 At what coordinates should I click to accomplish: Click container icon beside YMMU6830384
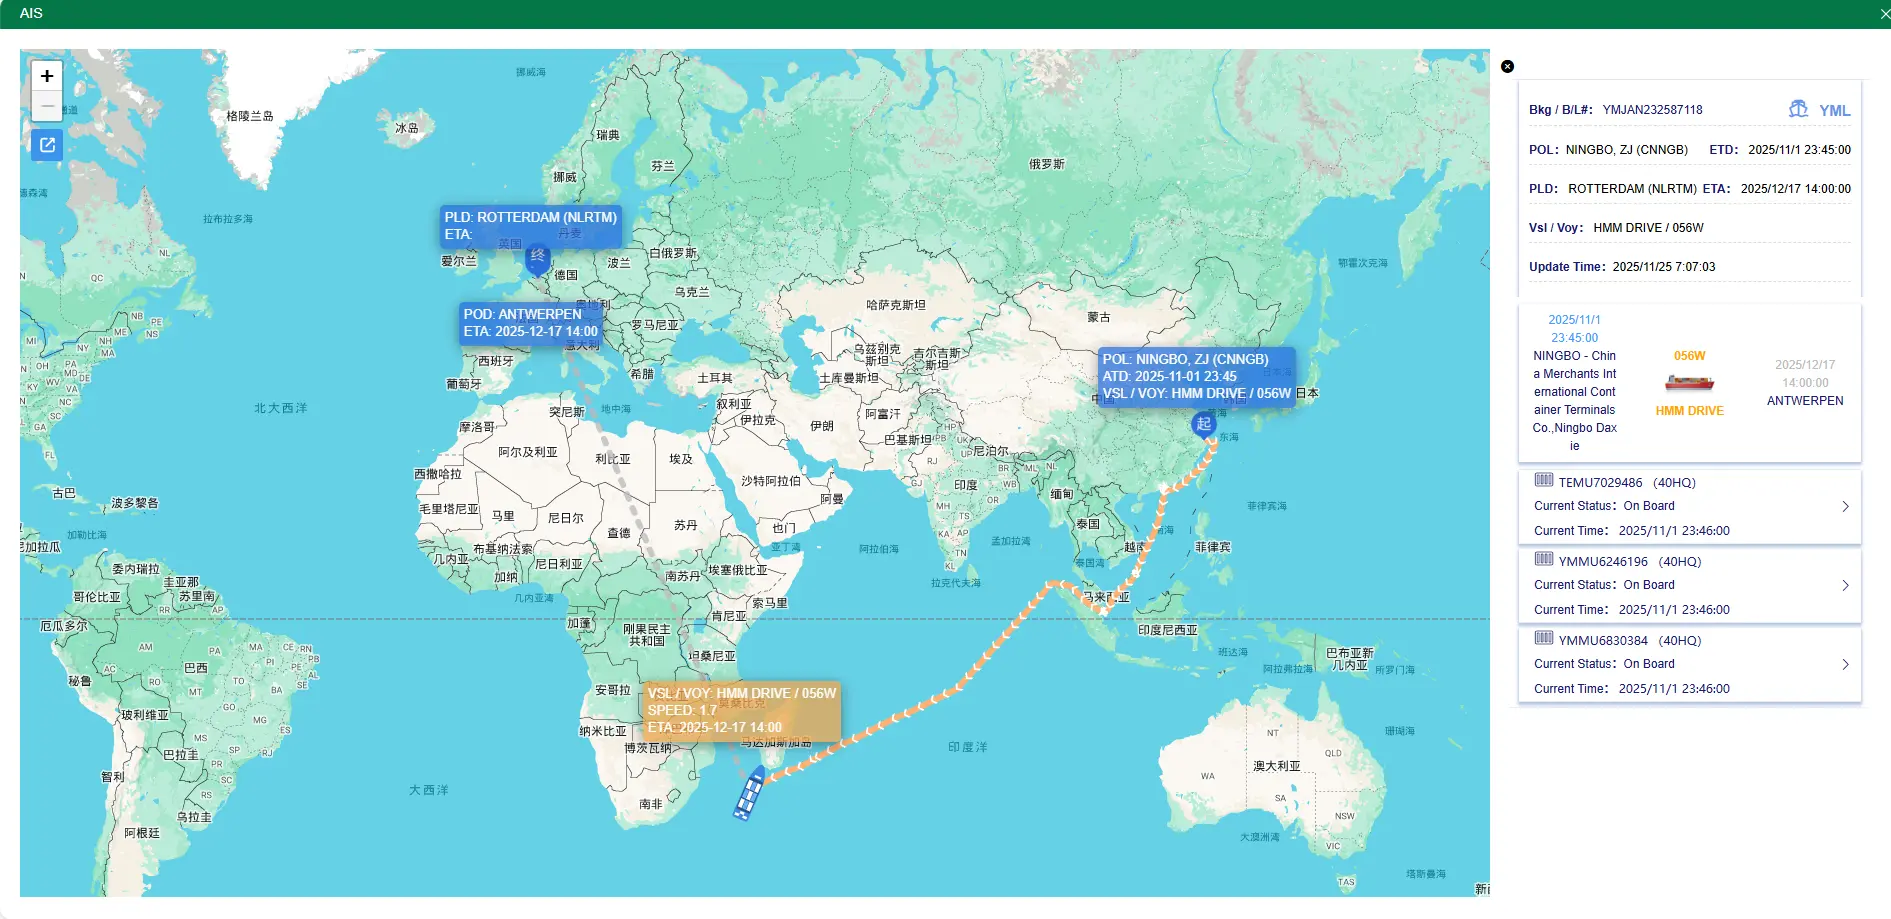(1544, 638)
